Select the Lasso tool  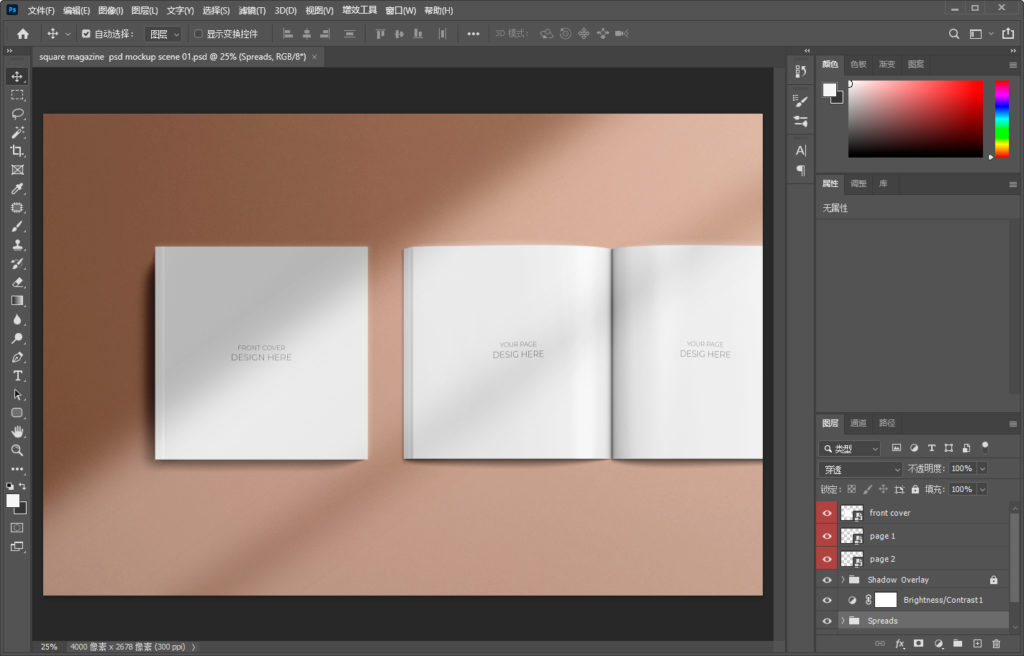pos(17,114)
